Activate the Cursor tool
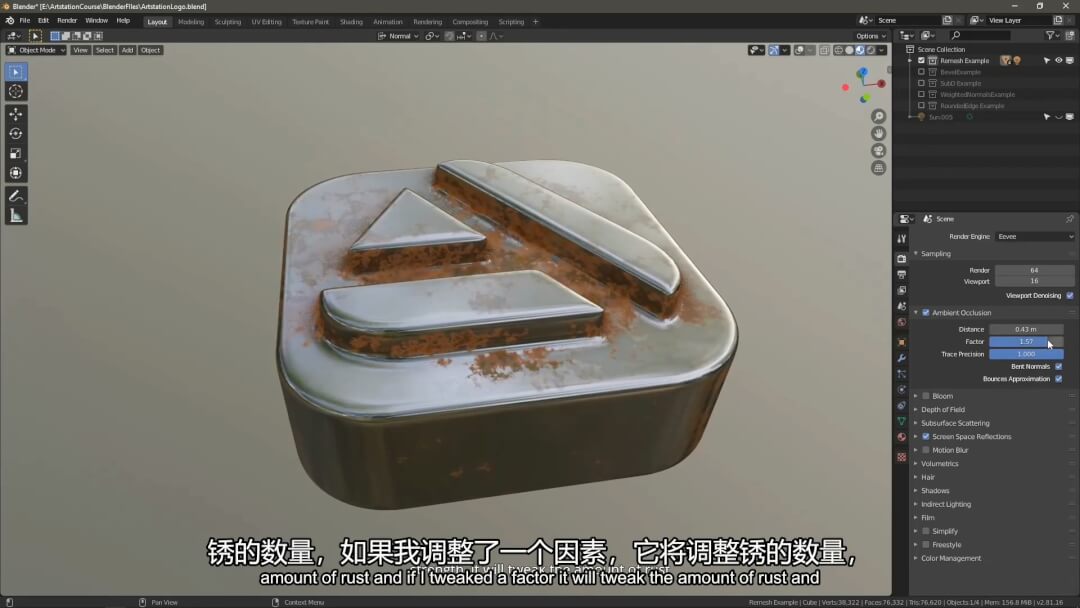1080x608 pixels. [x=16, y=92]
